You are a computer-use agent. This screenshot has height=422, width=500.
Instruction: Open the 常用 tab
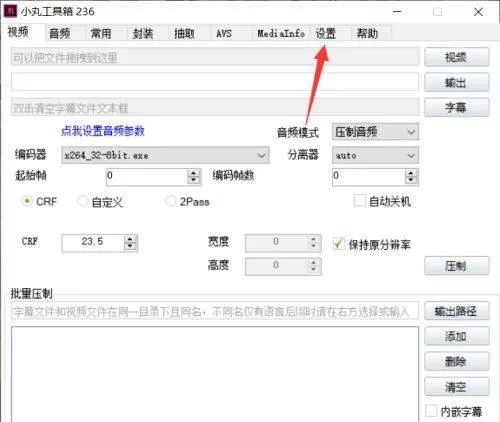click(x=106, y=33)
